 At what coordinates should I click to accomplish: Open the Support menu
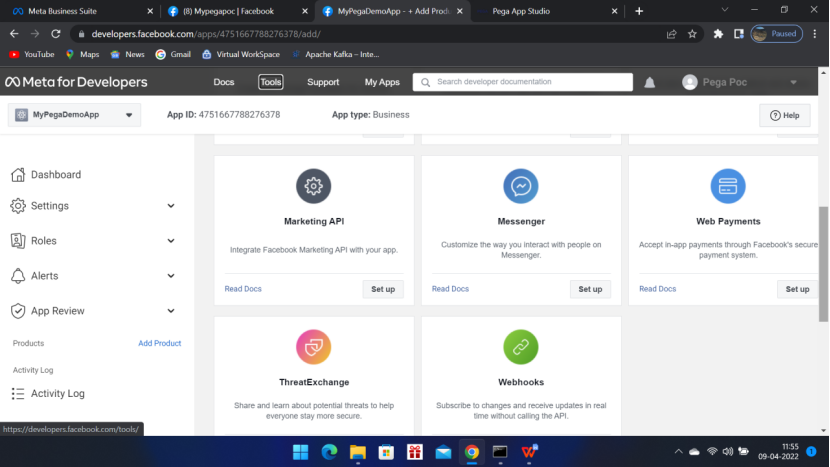[323, 82]
